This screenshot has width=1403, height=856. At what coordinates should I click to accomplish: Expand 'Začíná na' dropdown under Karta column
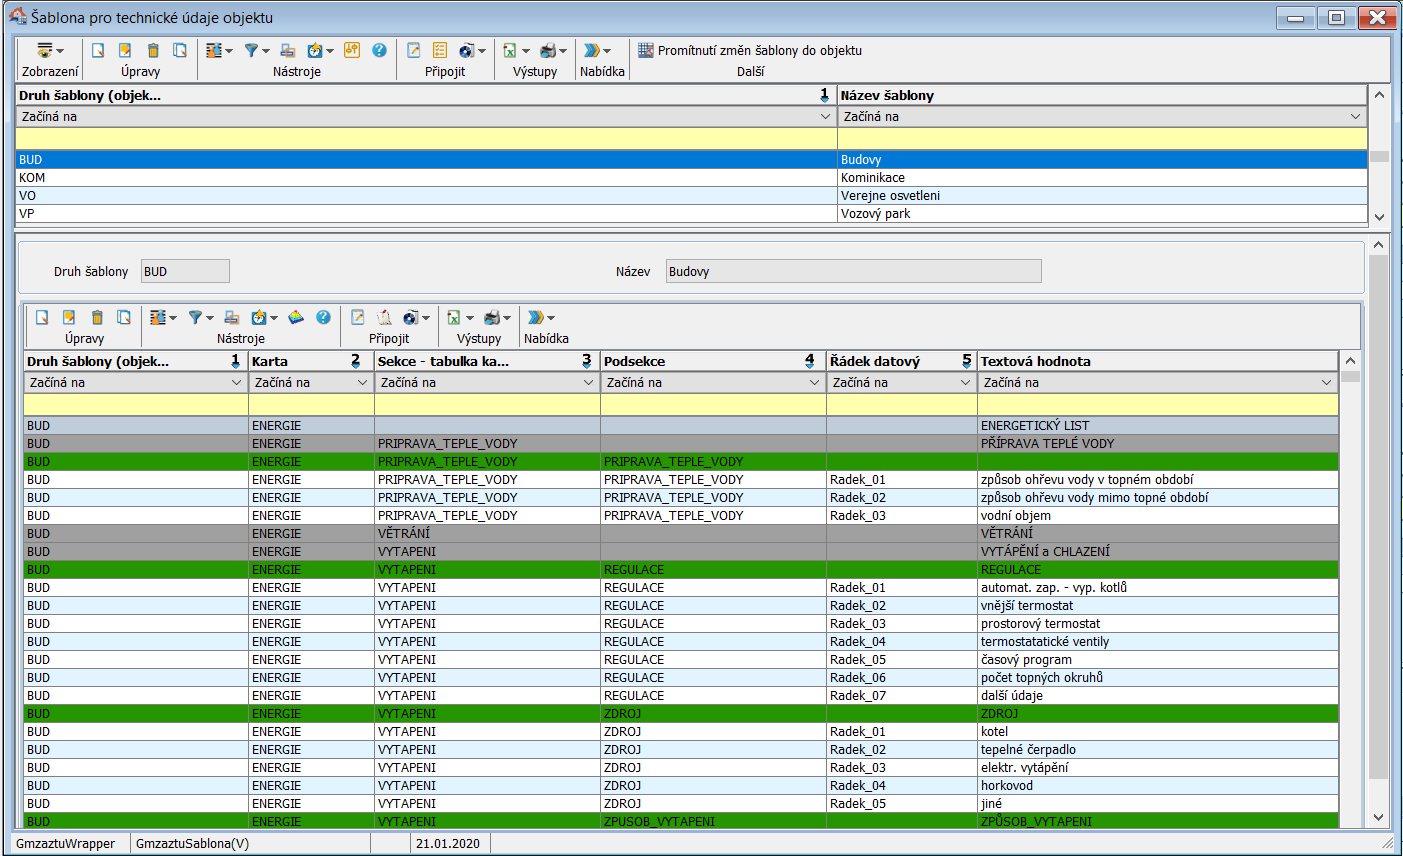362,383
